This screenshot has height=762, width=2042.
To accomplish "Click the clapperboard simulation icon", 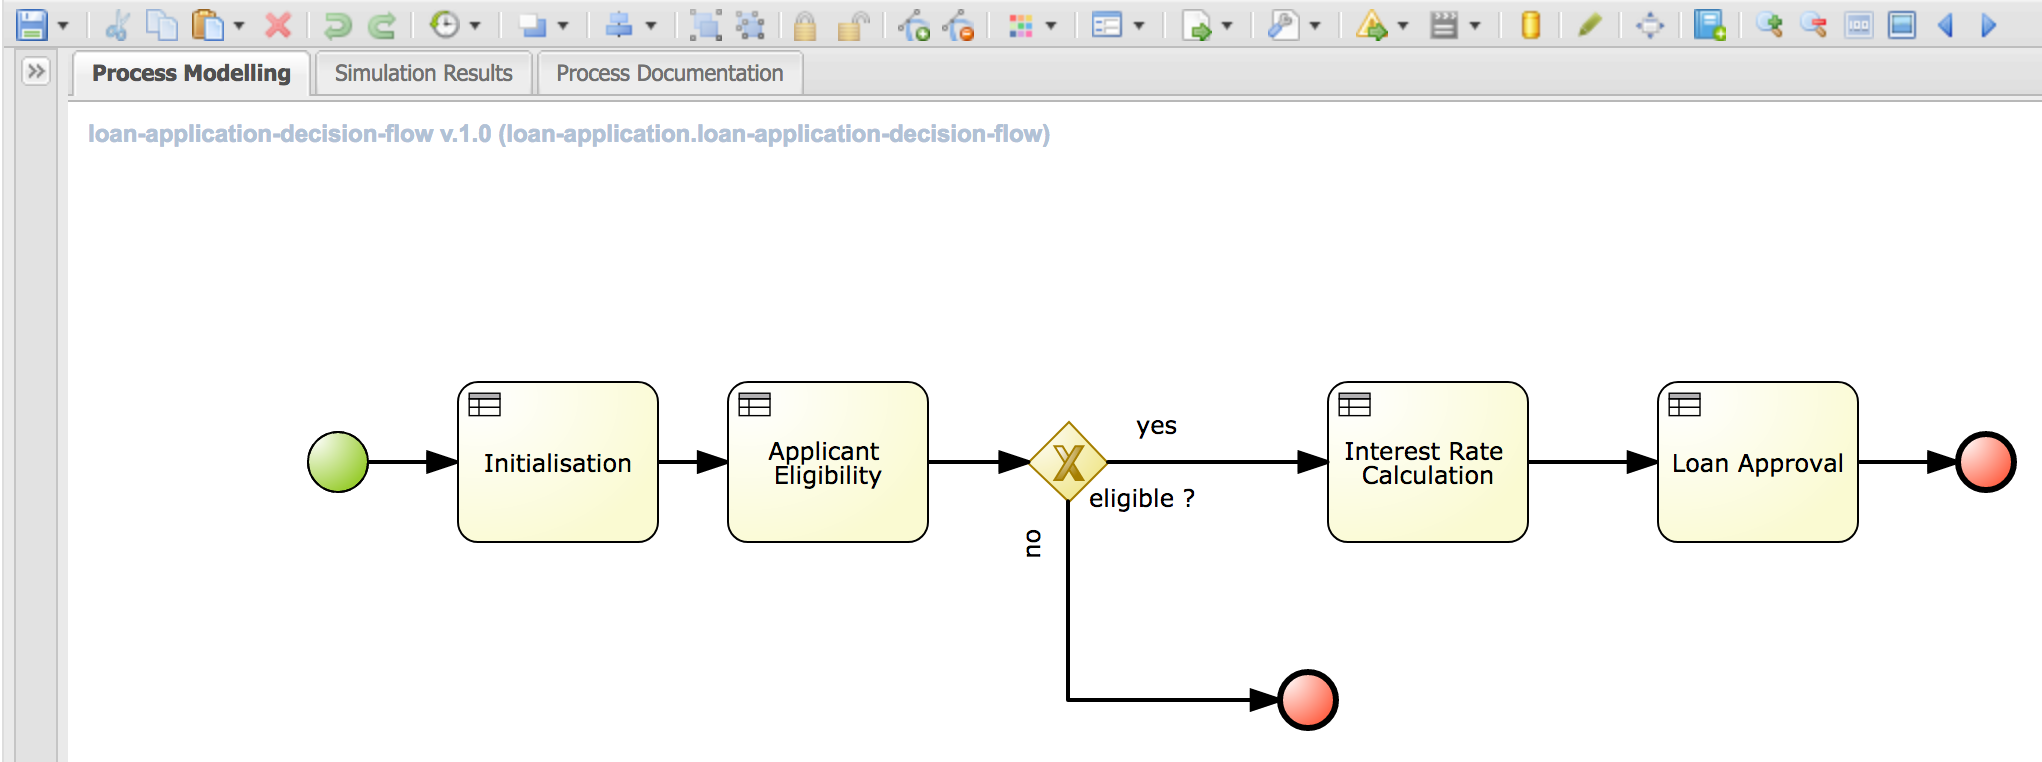I will [x=1443, y=25].
